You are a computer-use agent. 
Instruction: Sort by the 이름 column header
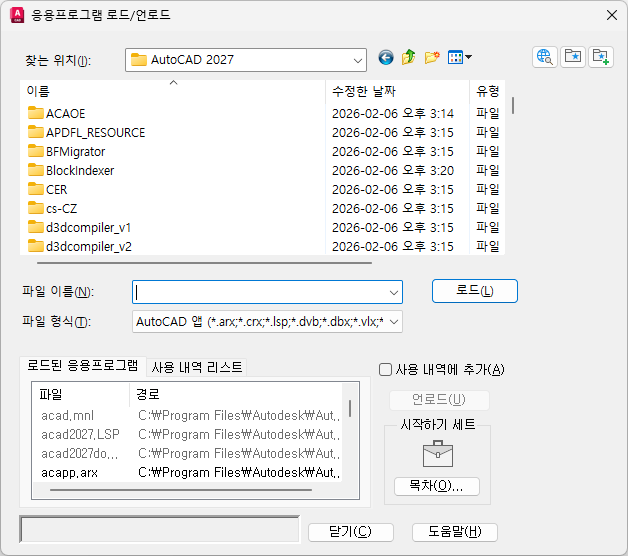click(x=173, y=91)
